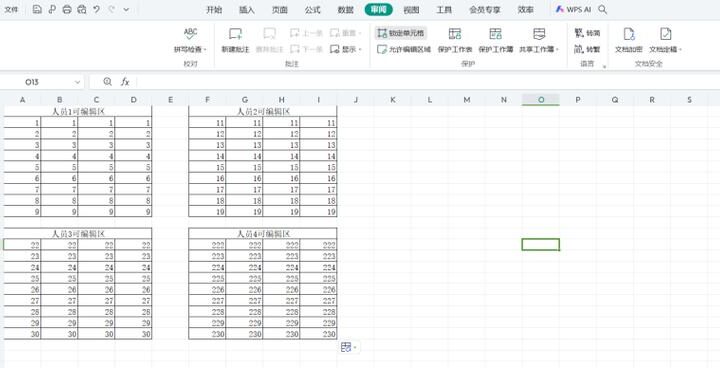This screenshot has width=720, height=368.
Task: Click 转繁 convert to traditional Chinese
Action: coord(587,49)
